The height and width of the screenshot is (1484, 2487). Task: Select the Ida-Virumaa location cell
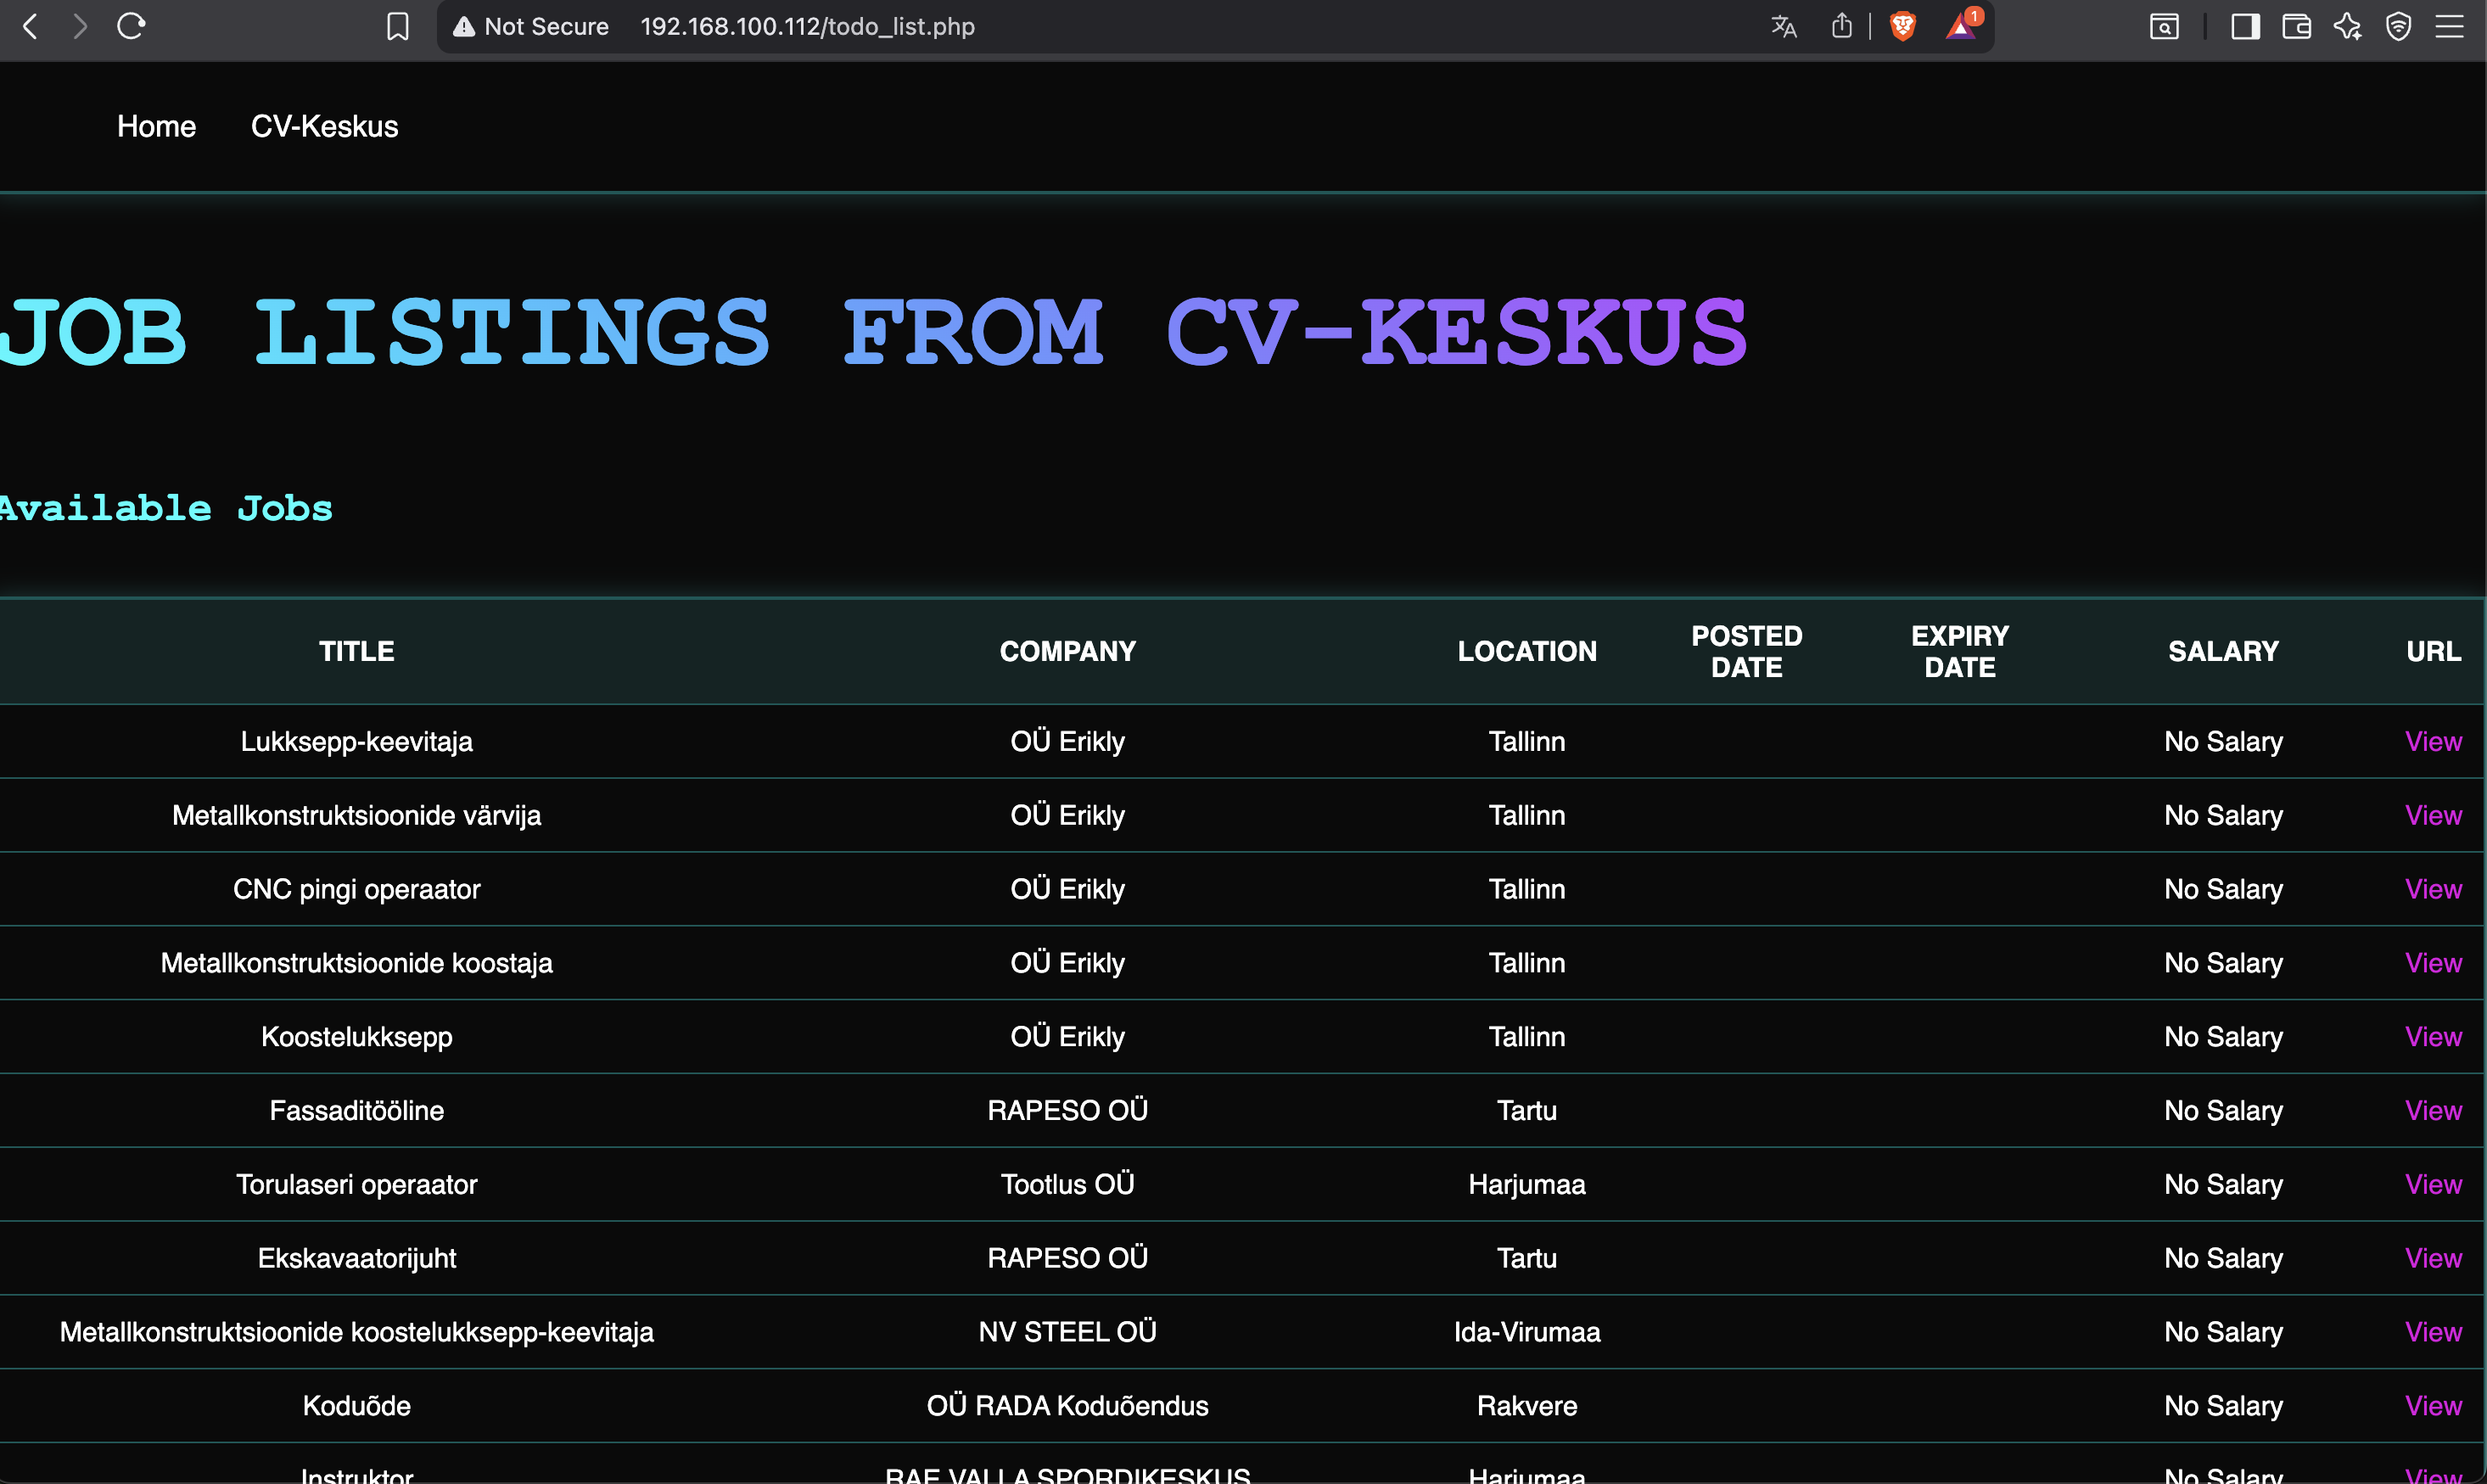[x=1527, y=1332]
